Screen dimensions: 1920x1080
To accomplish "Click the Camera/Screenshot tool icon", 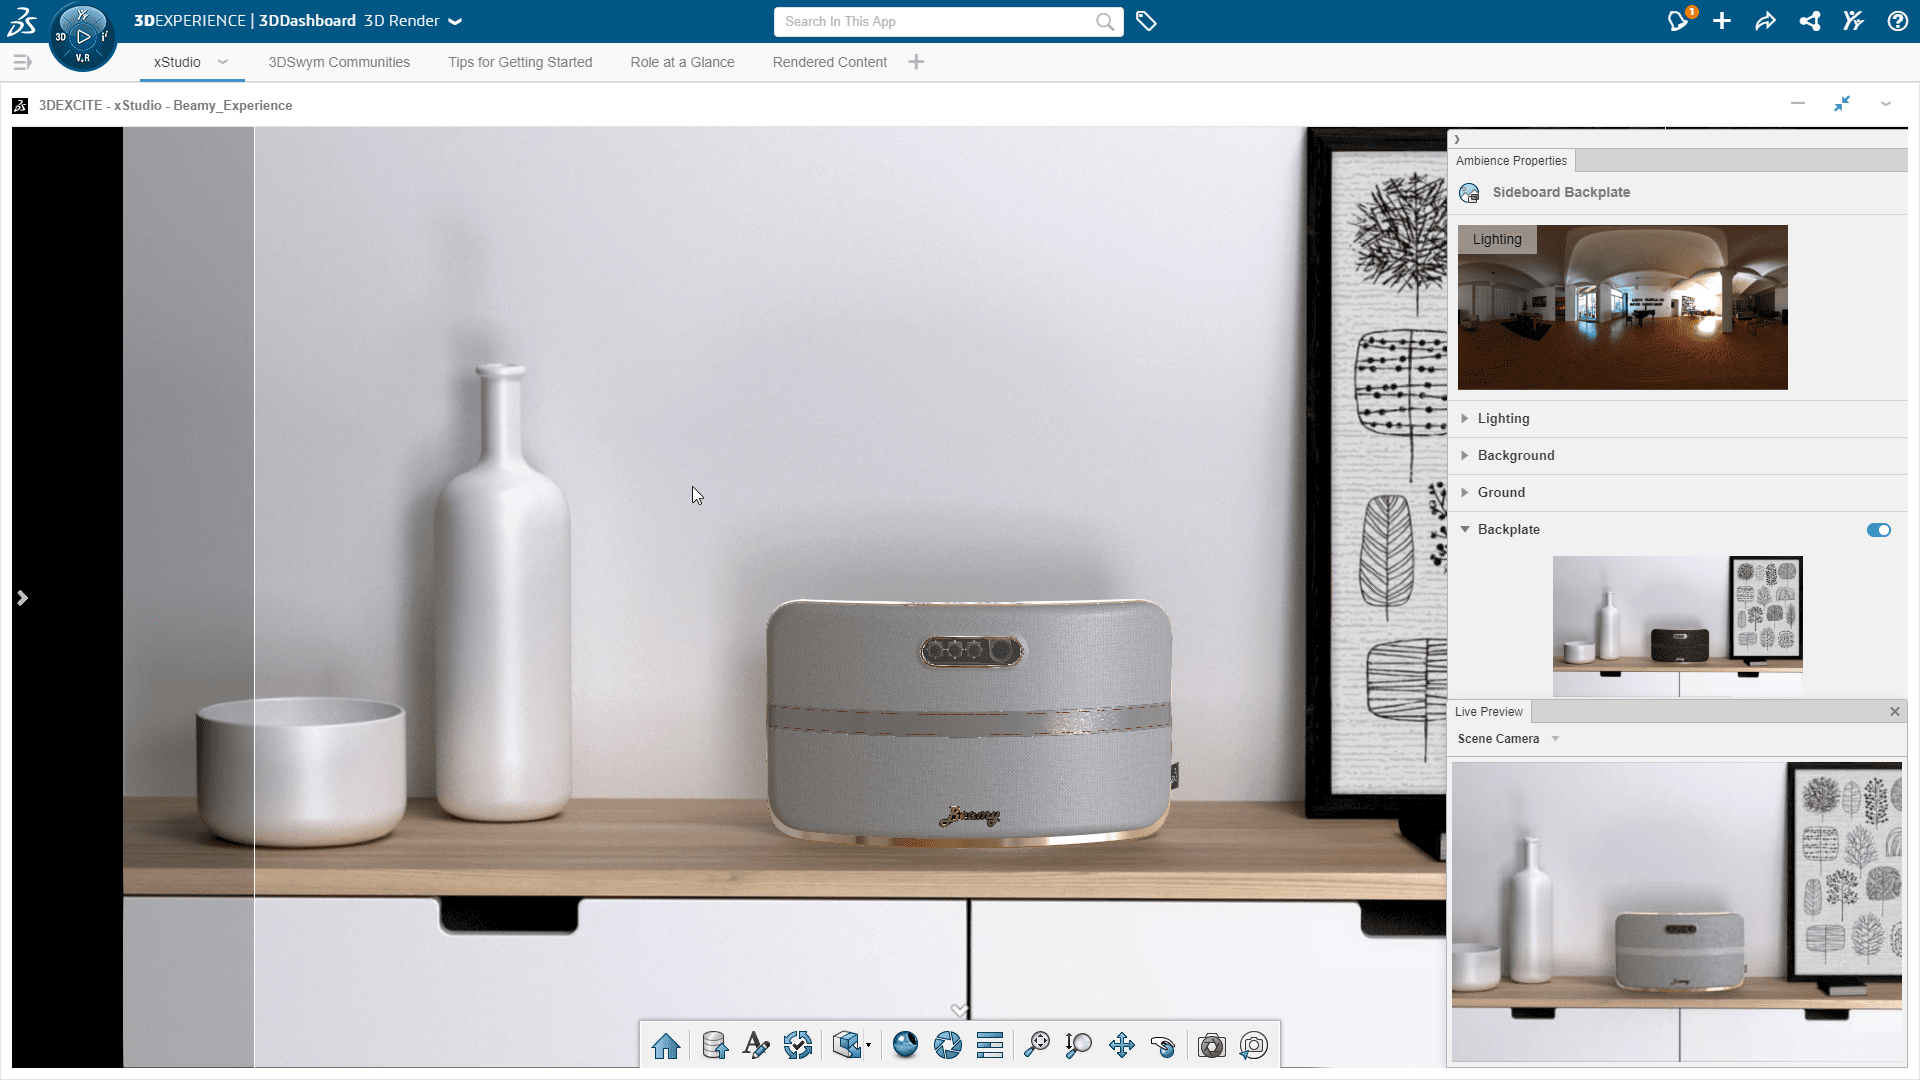I will pos(1212,1044).
